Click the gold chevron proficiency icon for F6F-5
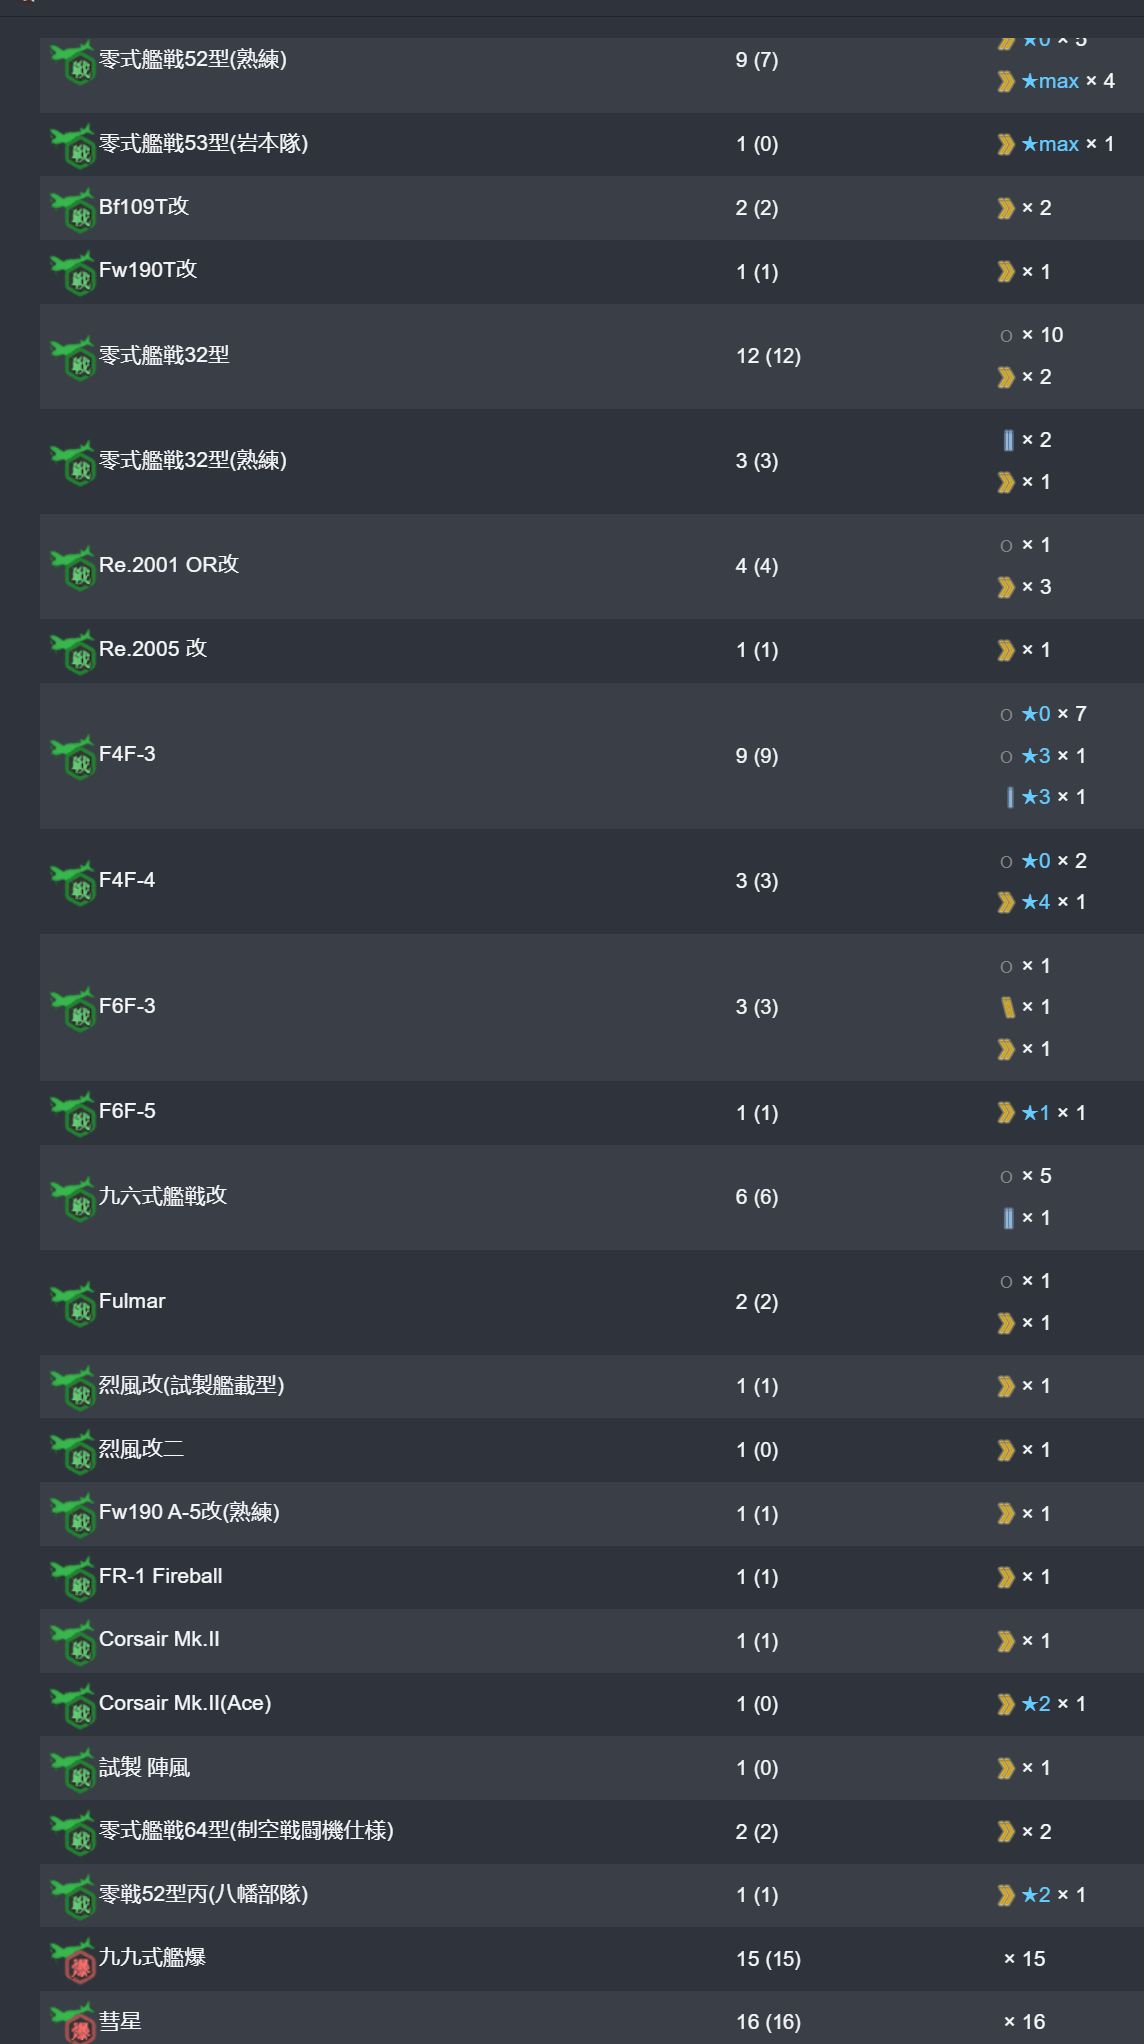Screen dimensions: 1144x2044 (1006, 1113)
